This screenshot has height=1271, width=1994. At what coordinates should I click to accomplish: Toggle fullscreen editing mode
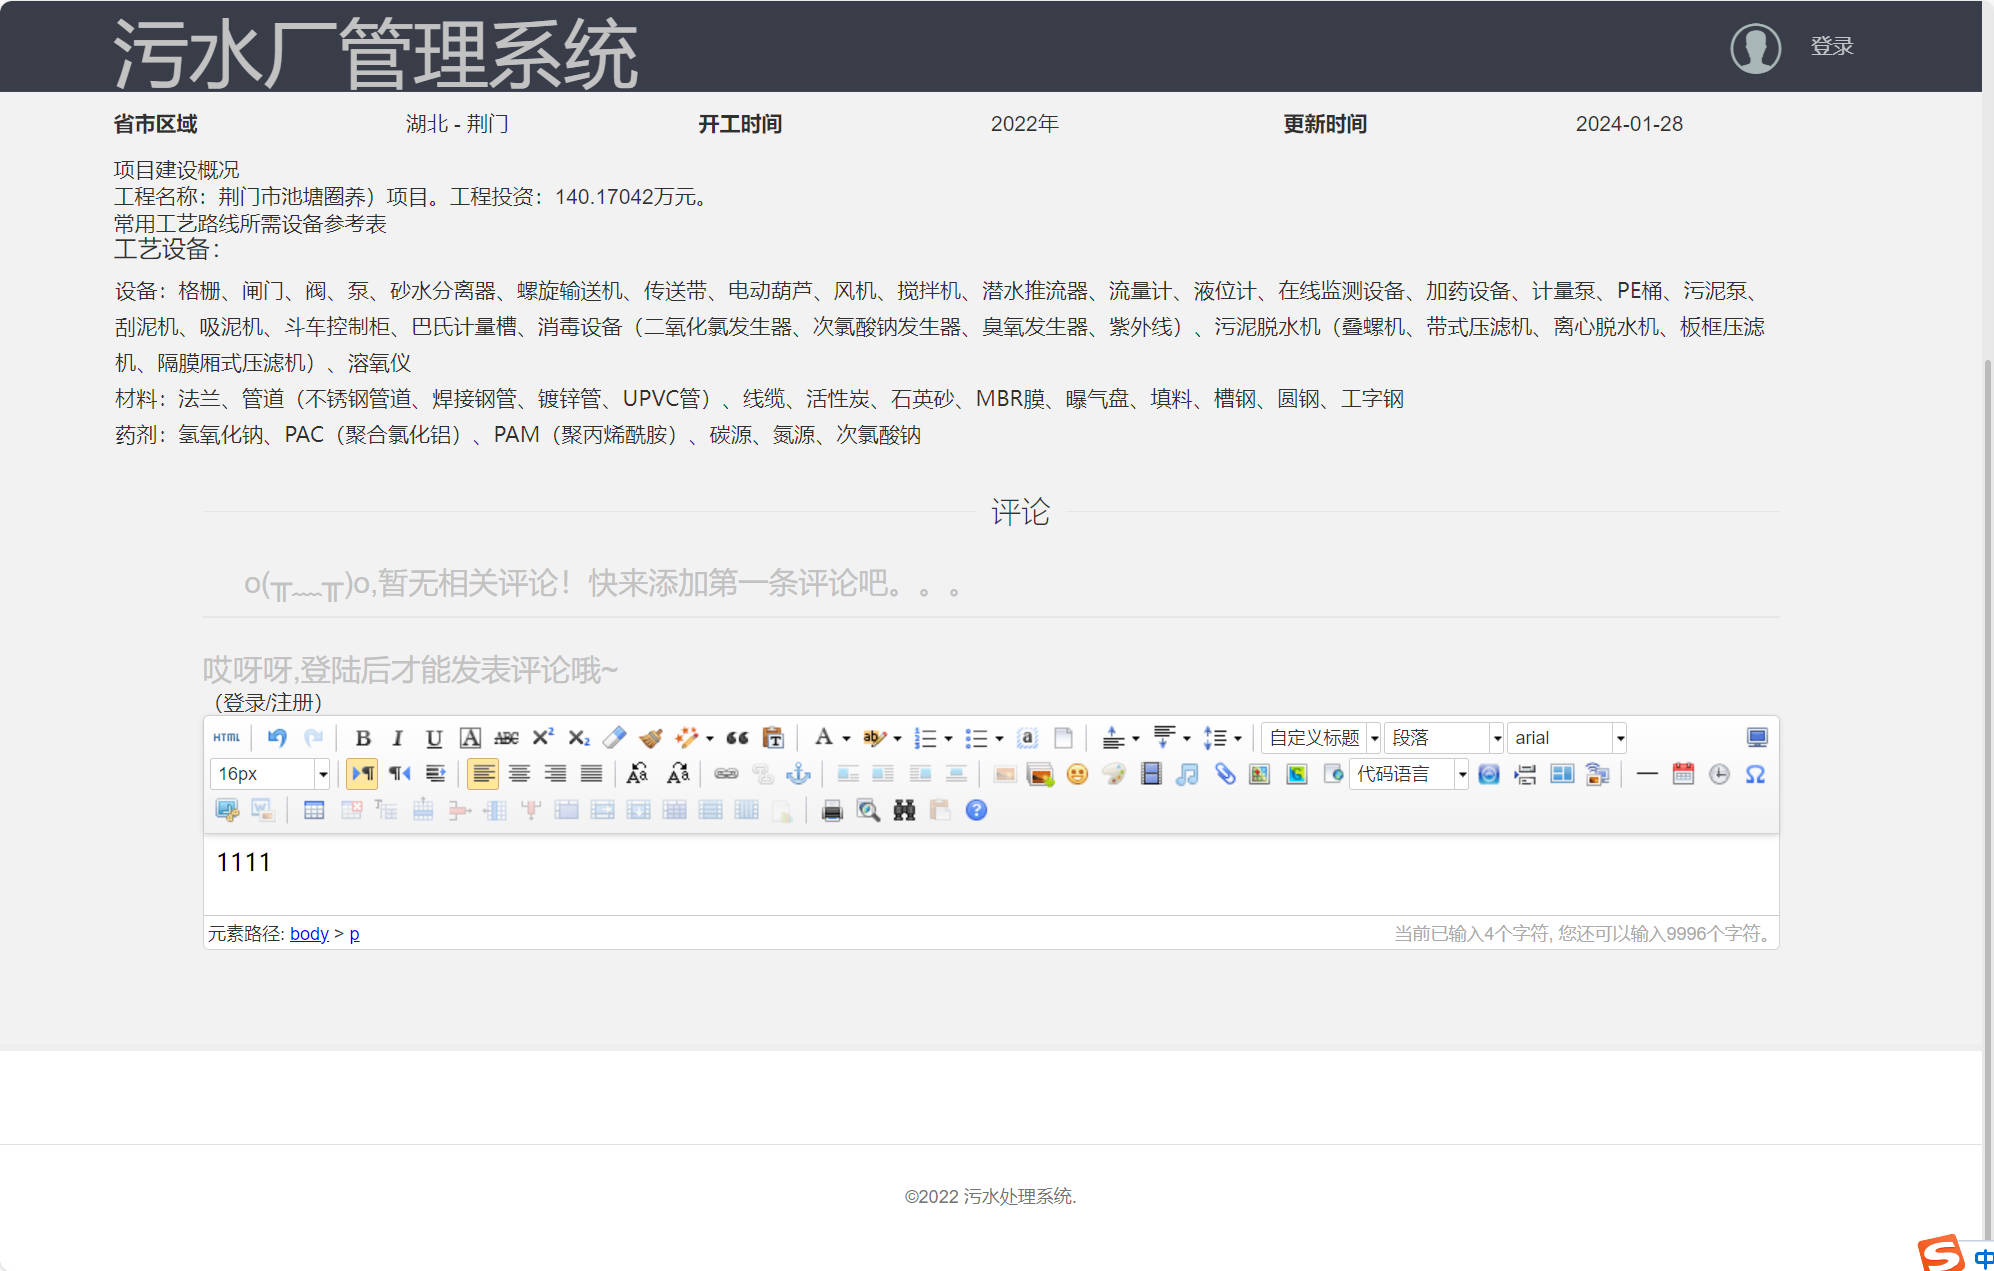coord(1757,737)
